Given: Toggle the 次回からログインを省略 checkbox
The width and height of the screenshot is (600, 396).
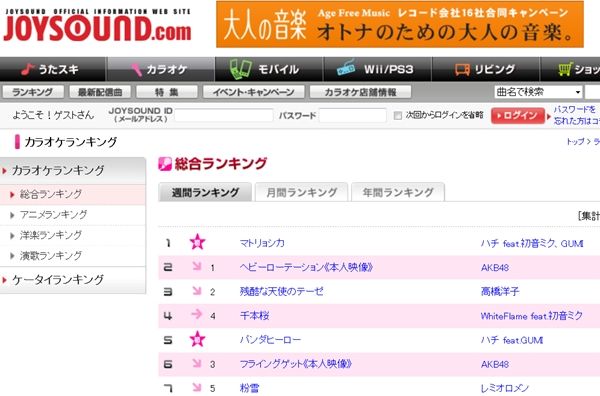Looking at the screenshot, I should 398,116.
